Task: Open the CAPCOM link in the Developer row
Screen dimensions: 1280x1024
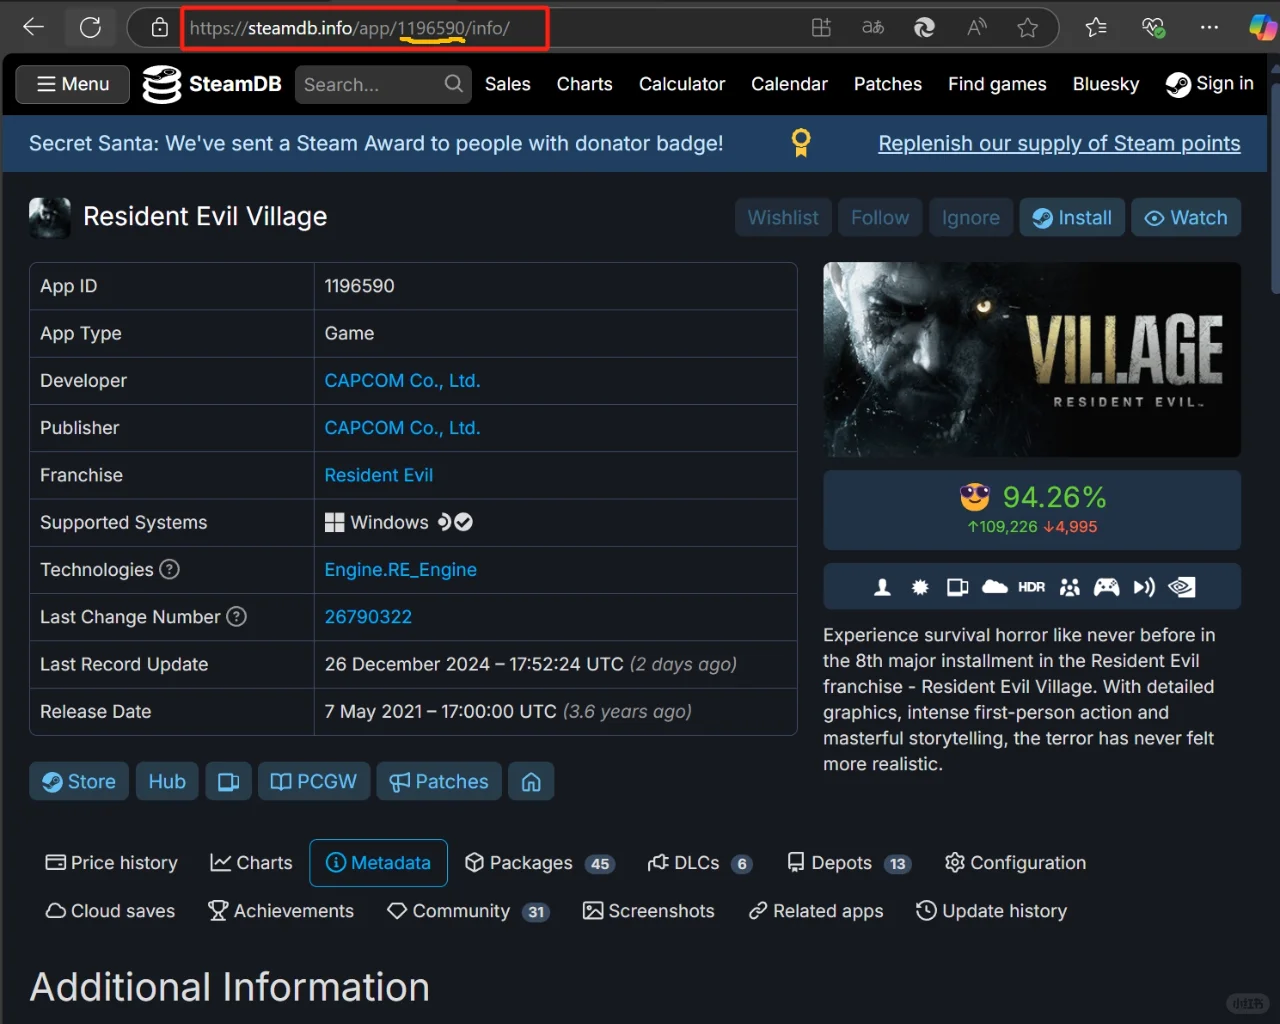Action: coord(402,381)
